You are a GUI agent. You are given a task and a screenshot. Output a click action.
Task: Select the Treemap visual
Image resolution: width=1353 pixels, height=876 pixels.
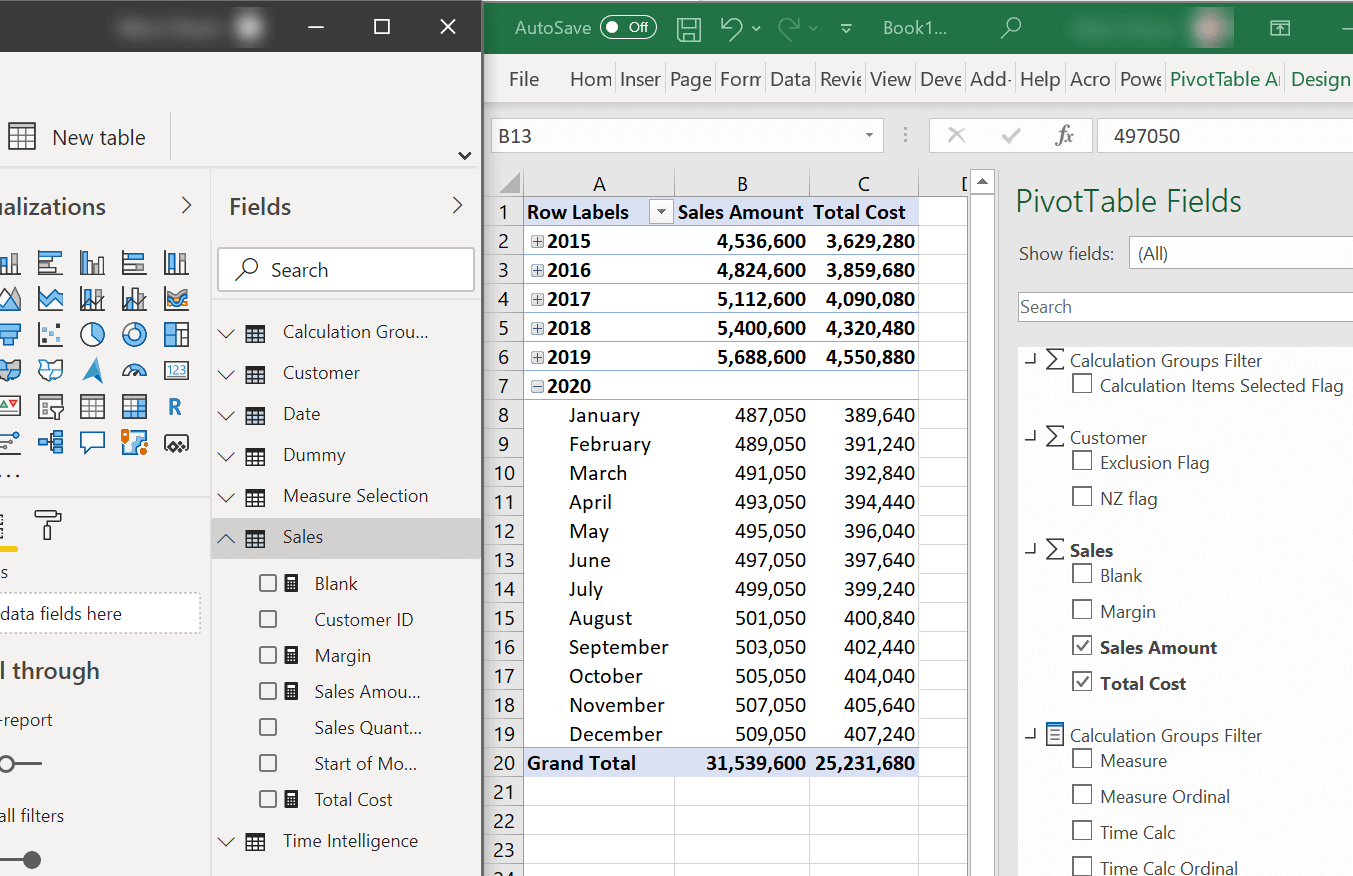[x=176, y=334]
